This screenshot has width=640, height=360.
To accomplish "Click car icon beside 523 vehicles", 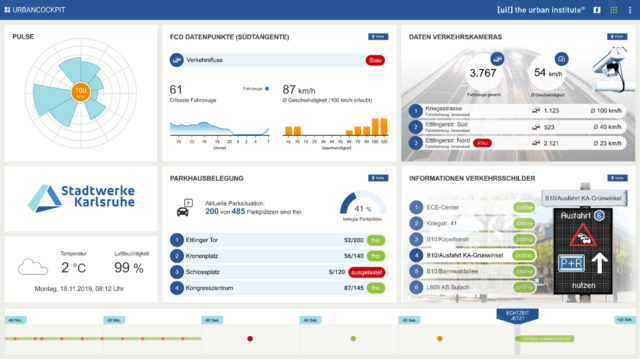I will pos(536,127).
